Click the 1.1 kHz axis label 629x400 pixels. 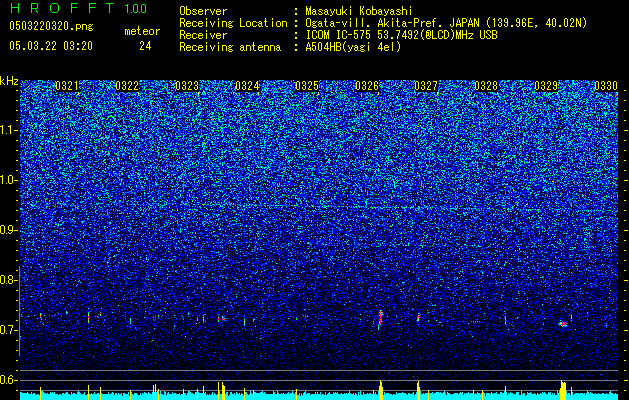coord(8,130)
